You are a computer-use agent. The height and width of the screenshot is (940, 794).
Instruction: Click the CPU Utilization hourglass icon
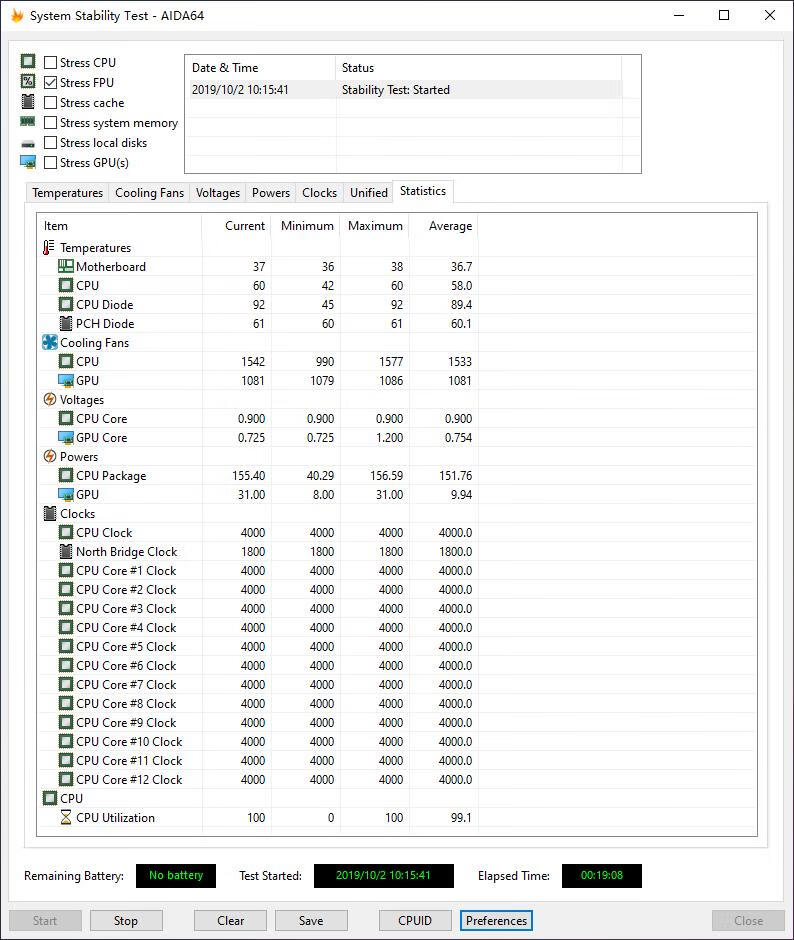pos(66,817)
